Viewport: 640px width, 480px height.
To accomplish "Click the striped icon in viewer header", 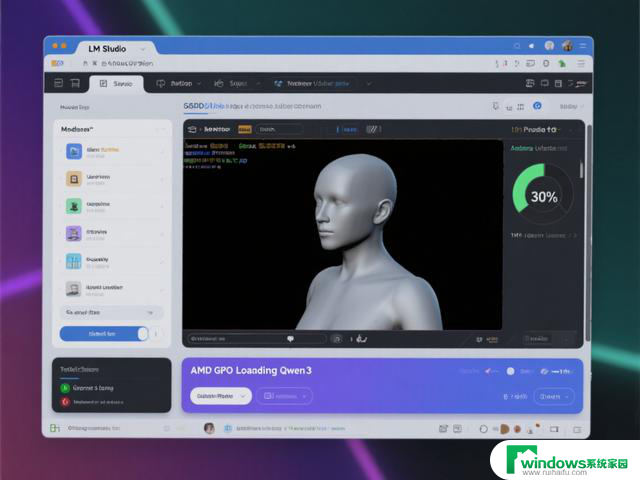I will click(371, 129).
